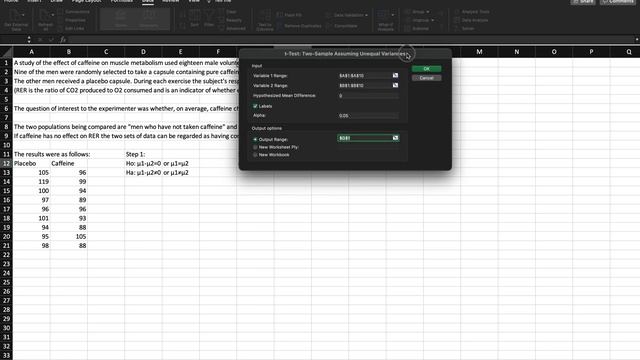This screenshot has width=640, height=360.
Task: Click Reapply filter in the ribbon
Action: click(231, 20)
